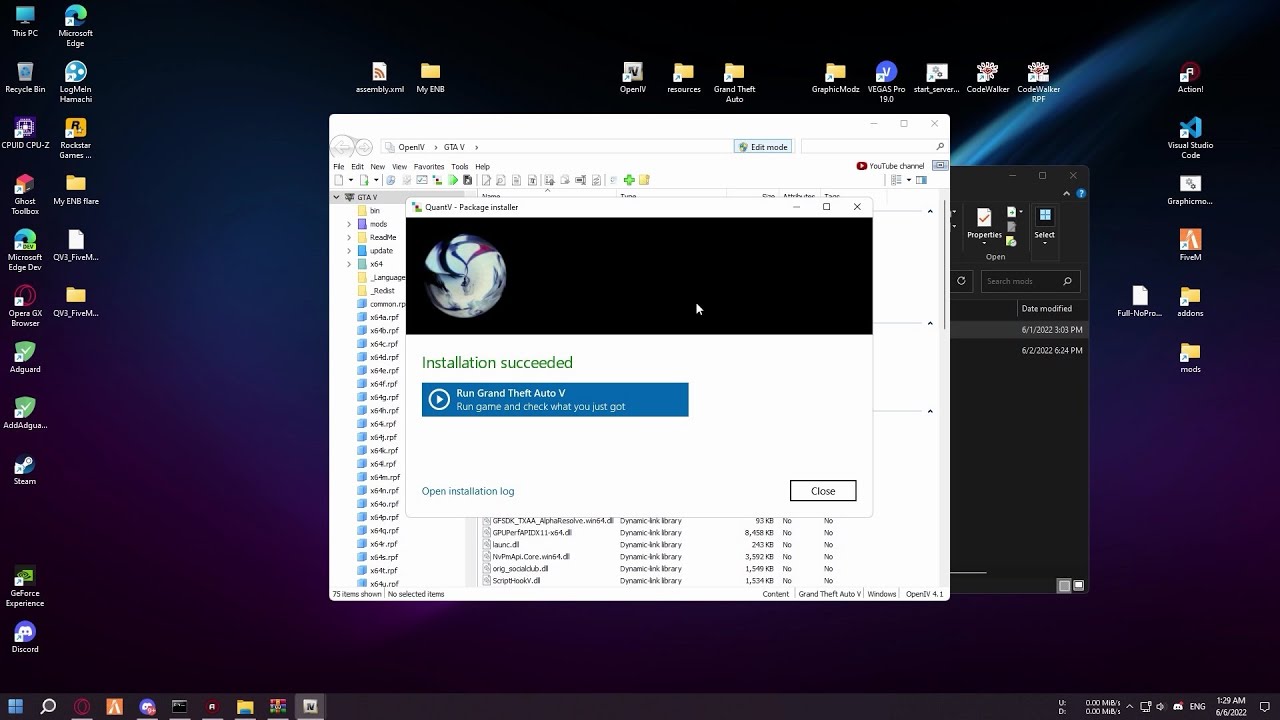Image resolution: width=1280 pixels, height=720 pixels.
Task: Open YouTube channel link in OpenIV
Action: click(x=890, y=166)
